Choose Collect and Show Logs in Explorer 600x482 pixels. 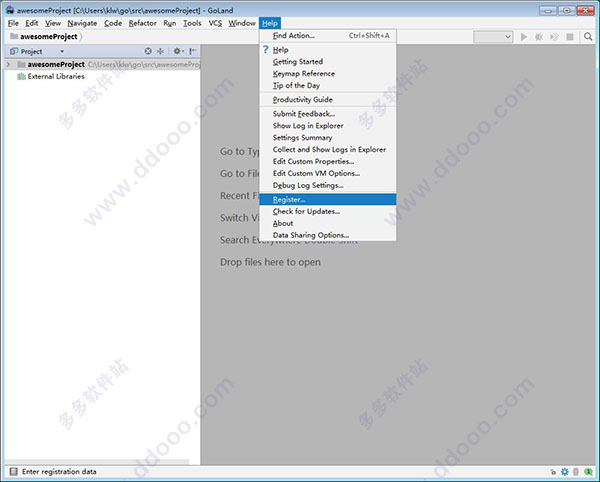pyautogui.click(x=328, y=149)
